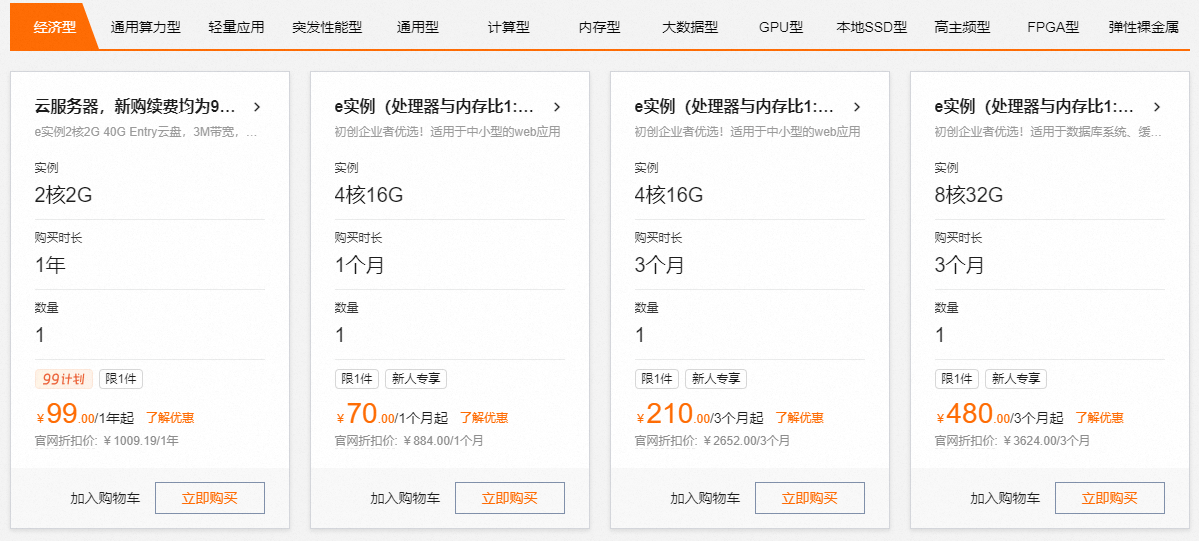Click 立即购买 on the ¥70 plan
Viewport: 1199px width, 541px height.
(x=510, y=498)
